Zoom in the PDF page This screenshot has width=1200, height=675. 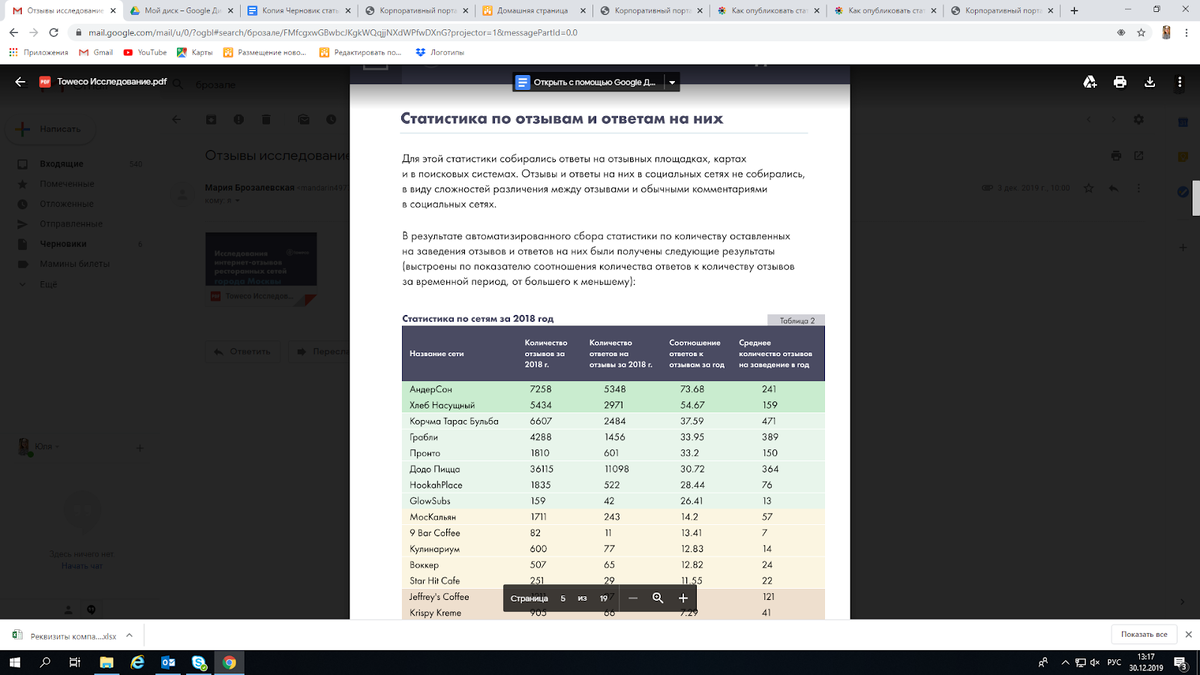pos(683,598)
